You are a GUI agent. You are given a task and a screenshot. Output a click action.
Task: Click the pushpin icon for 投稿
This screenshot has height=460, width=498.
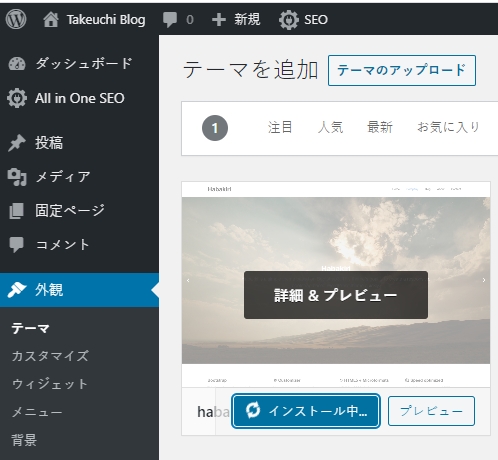(x=17, y=143)
